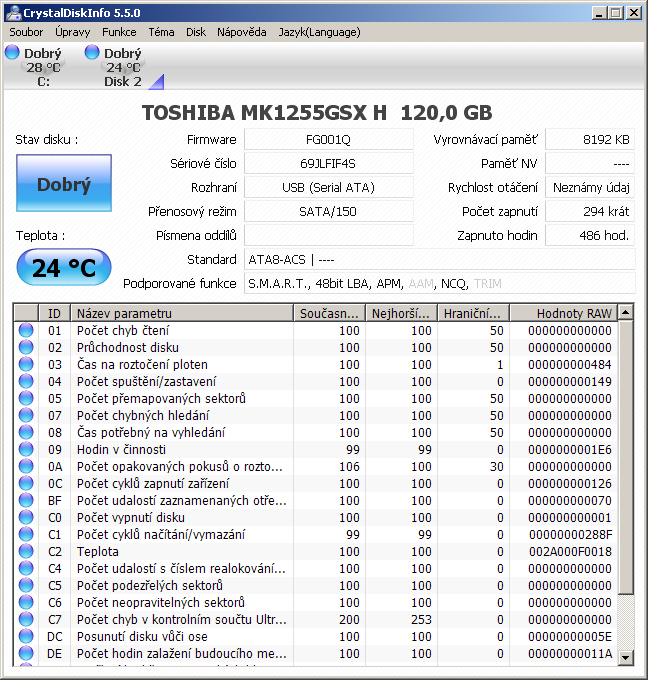Image resolution: width=648 pixels, height=680 pixels.
Task: Open the Nápověda menu
Action: [x=242, y=32]
